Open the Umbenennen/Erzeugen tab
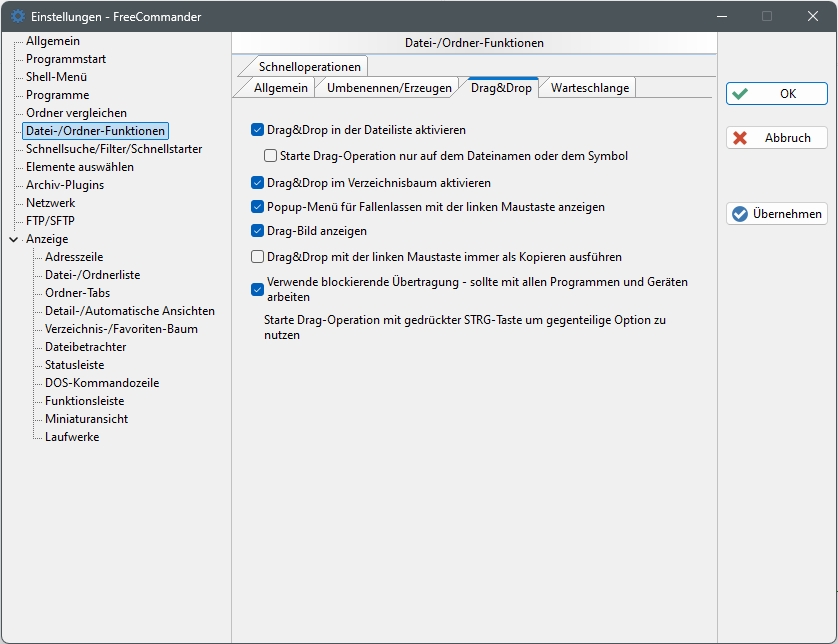This screenshot has width=838, height=644. 389,88
